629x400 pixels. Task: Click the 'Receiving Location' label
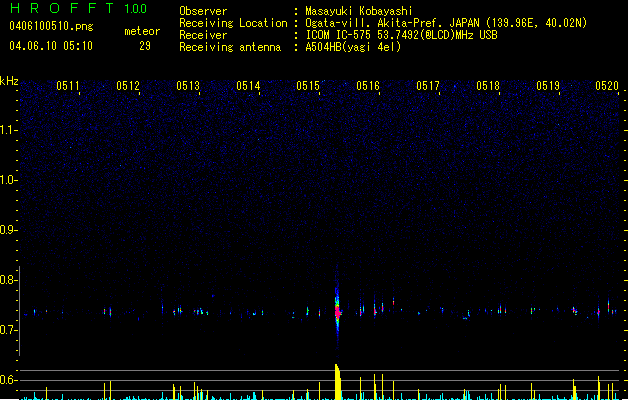coord(233,23)
